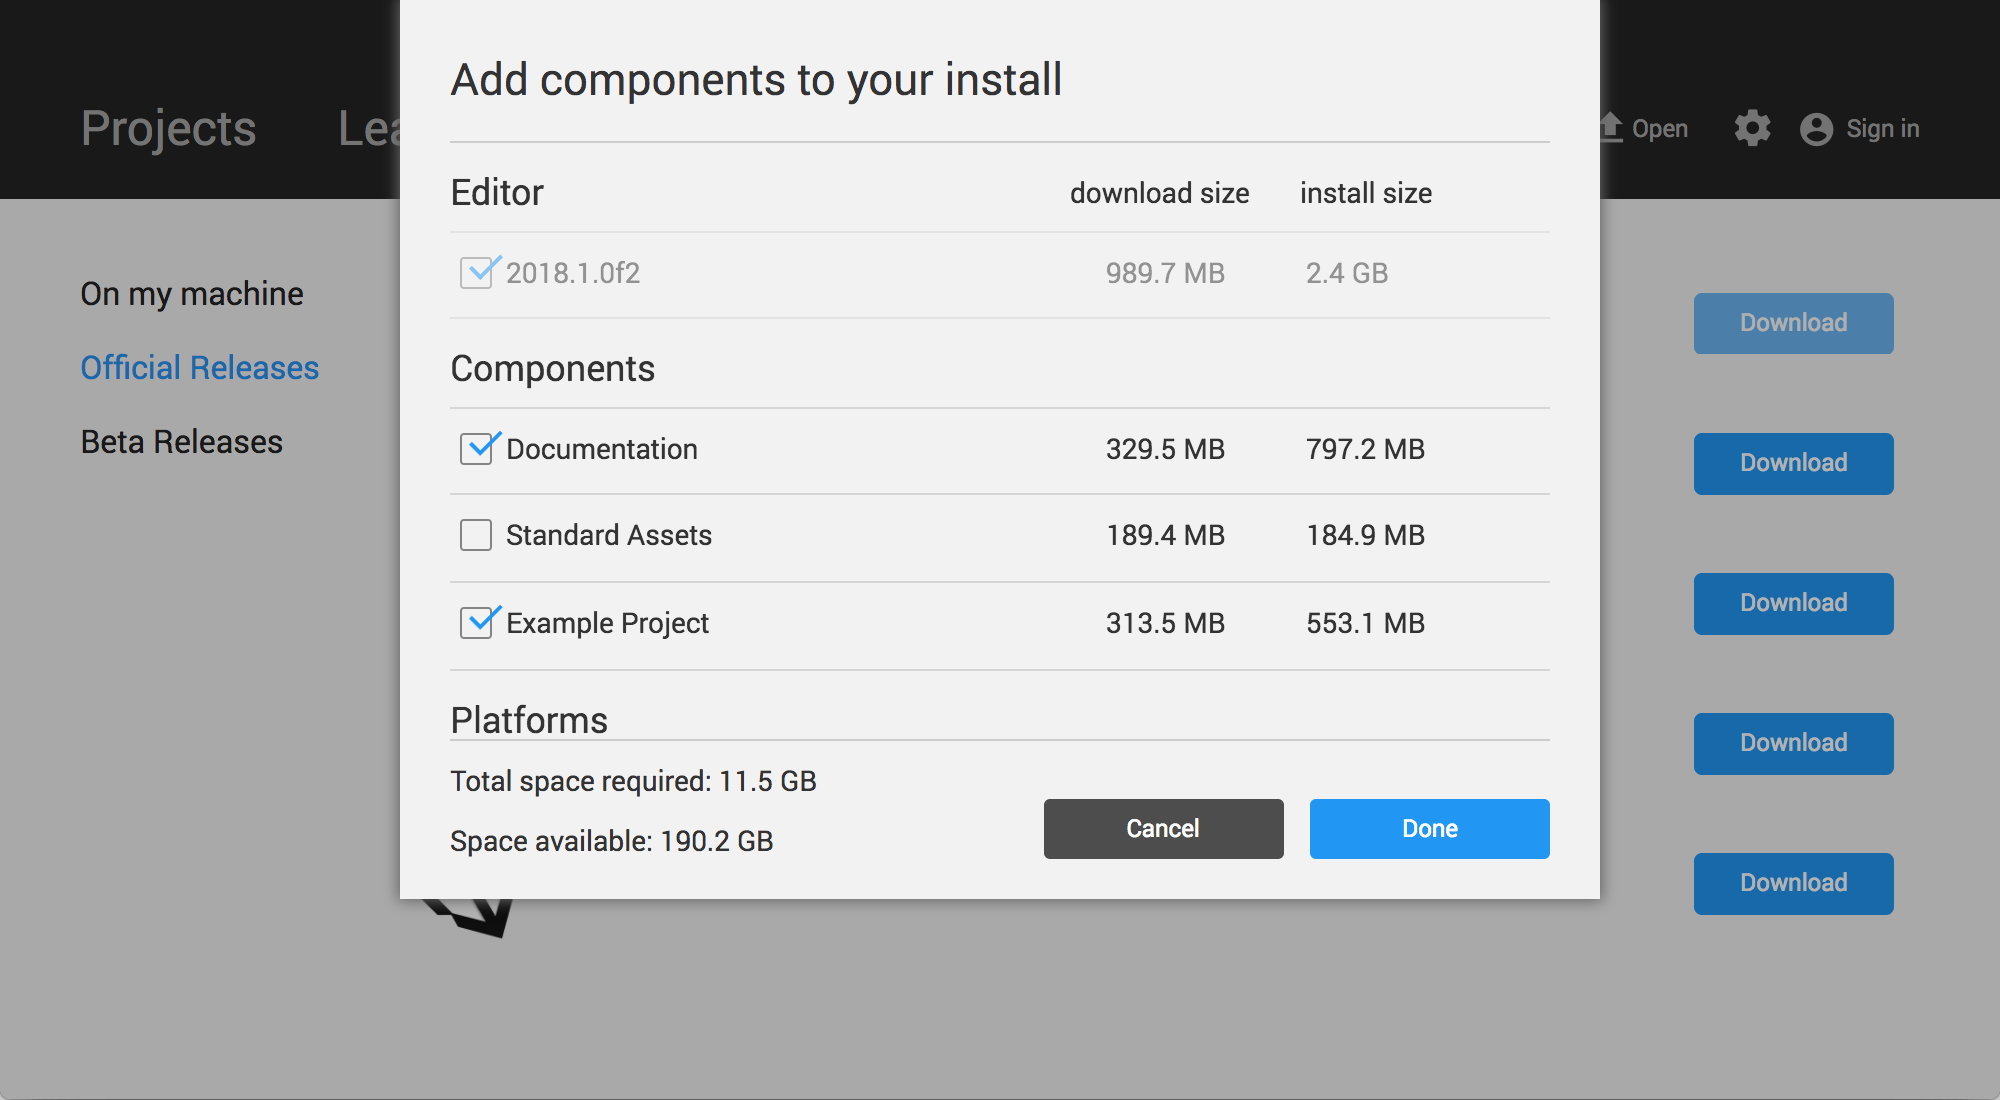This screenshot has width=2000, height=1100.
Task: Click the Download button for first release
Action: click(x=1791, y=321)
